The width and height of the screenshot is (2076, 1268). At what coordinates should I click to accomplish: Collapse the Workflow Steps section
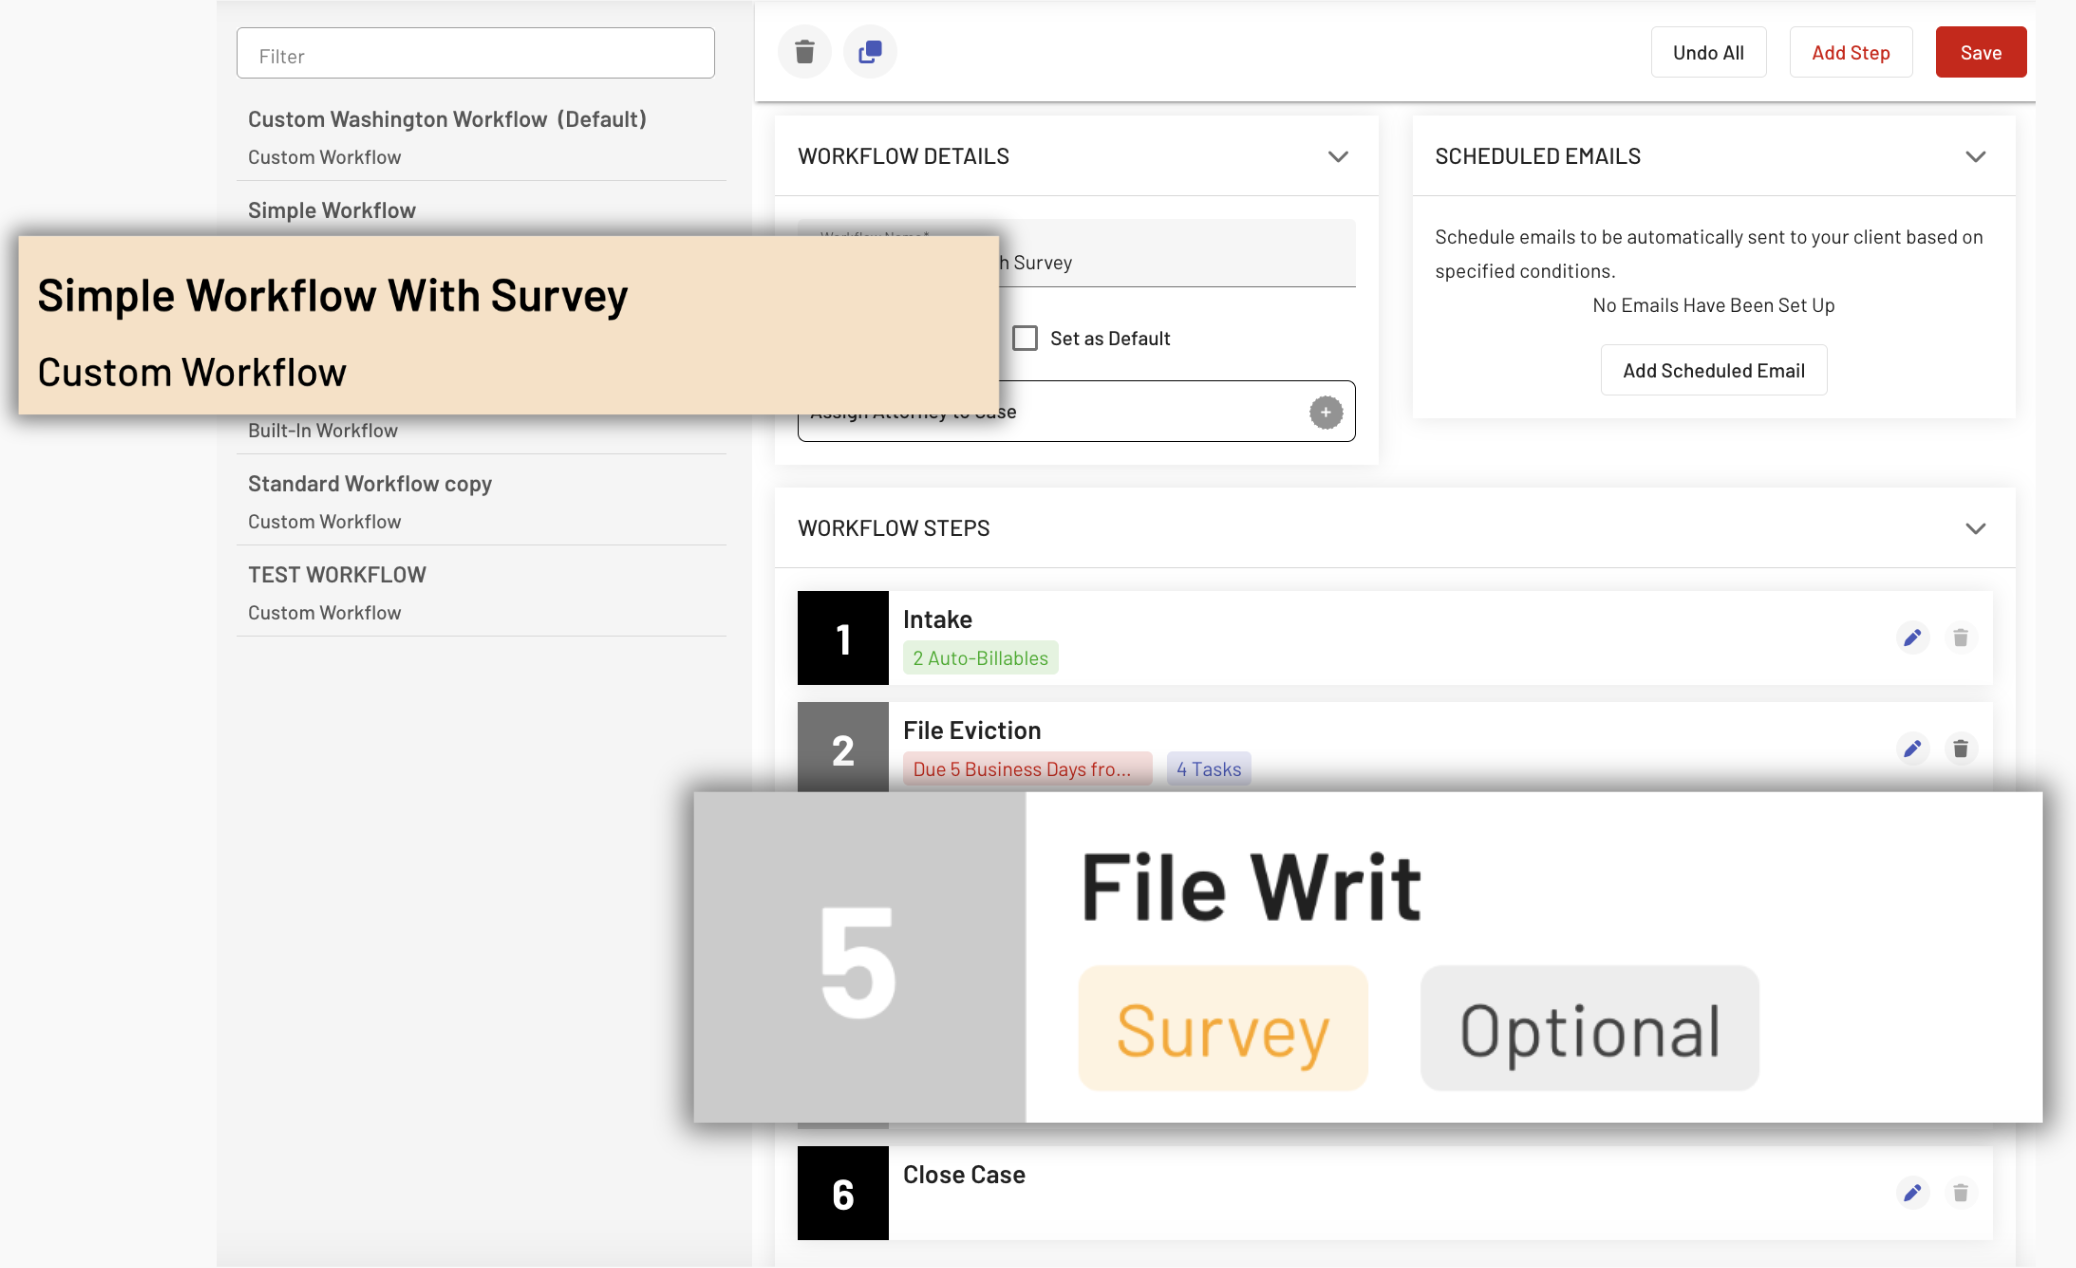(x=1975, y=529)
